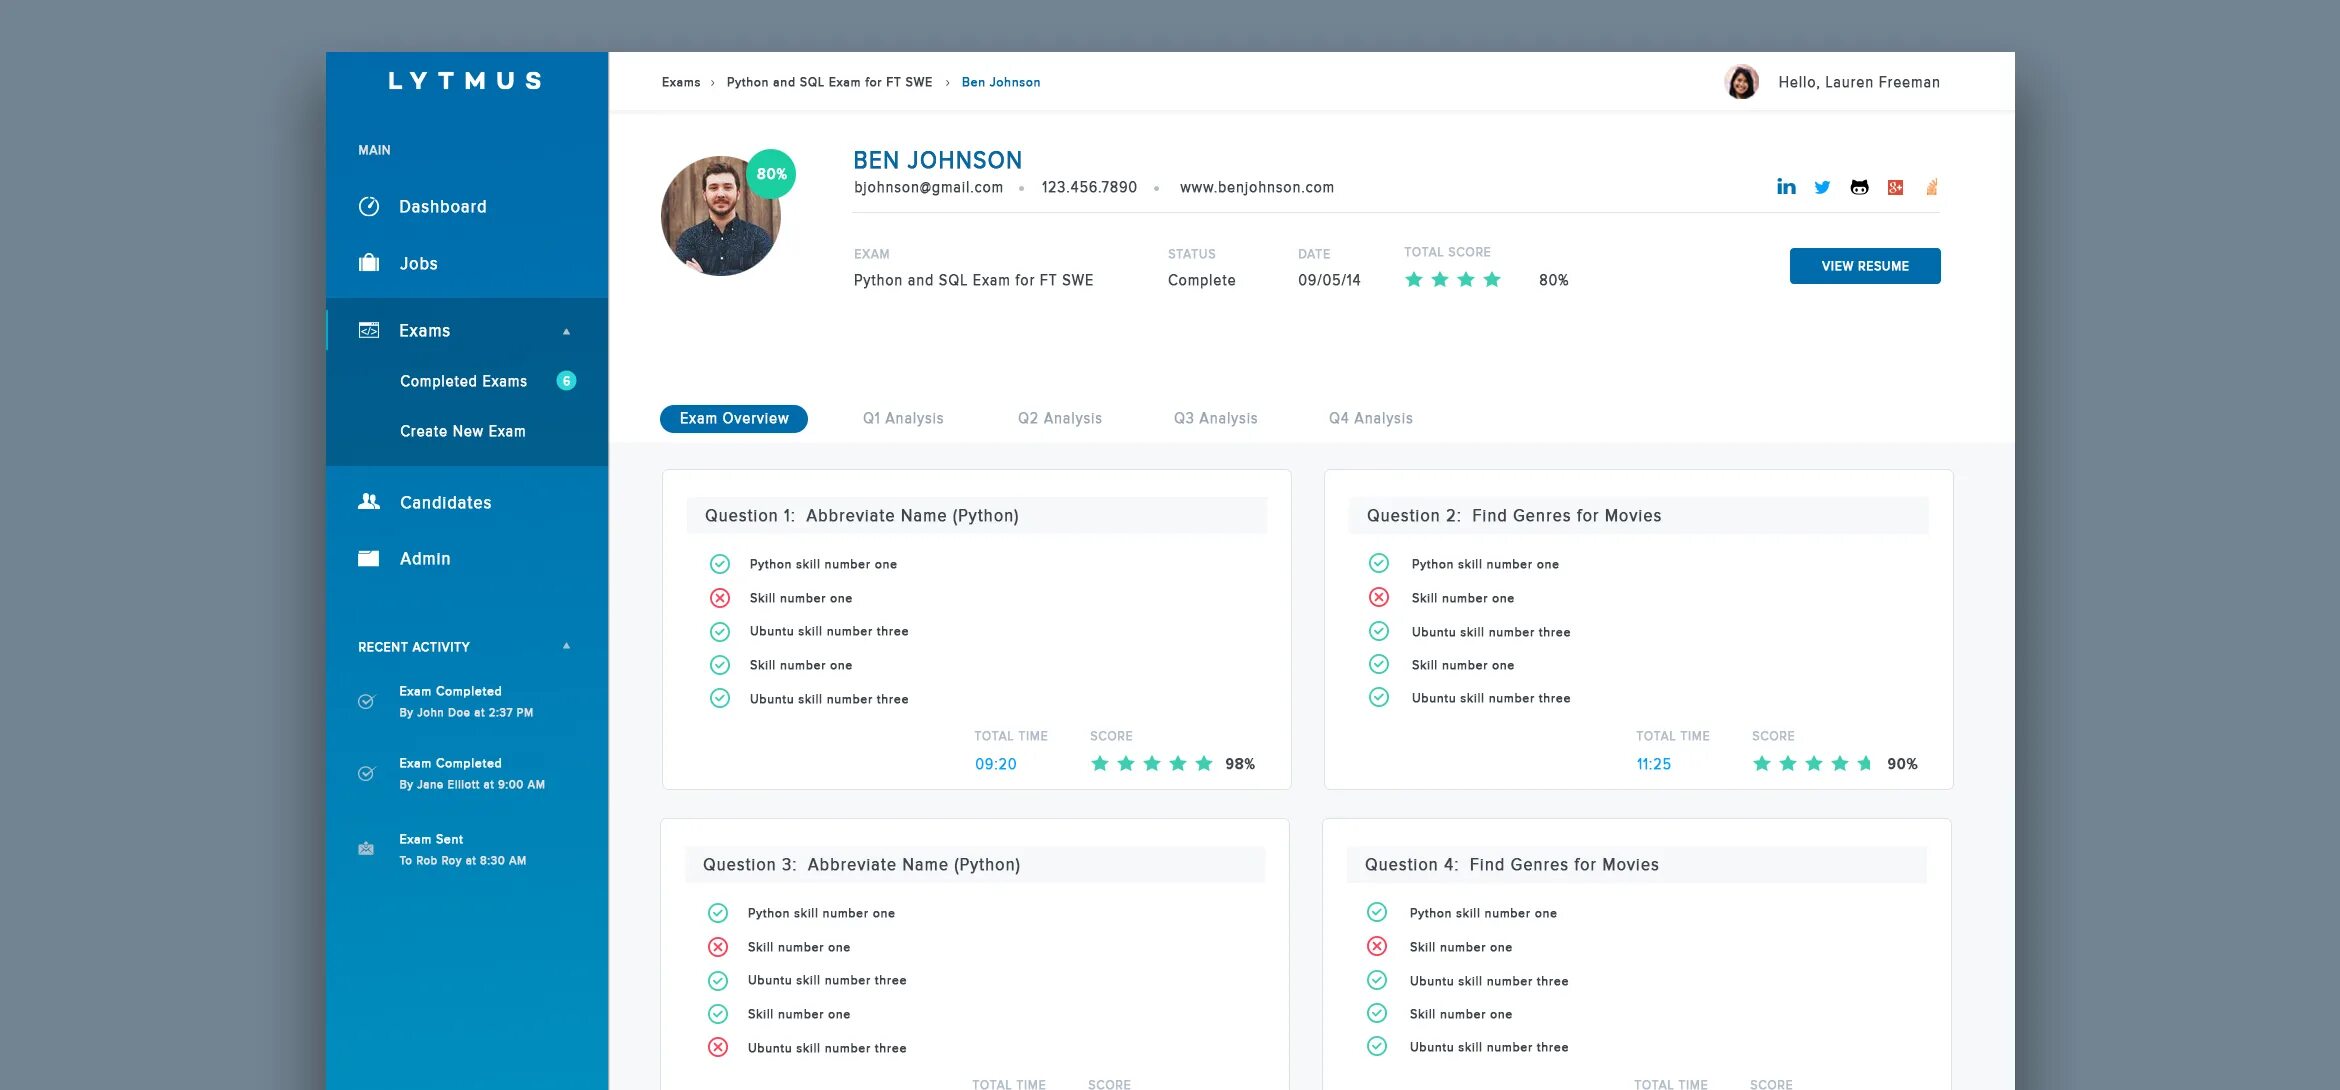2340x1090 pixels.
Task: Click the Twitter bird icon
Action: (x=1822, y=187)
